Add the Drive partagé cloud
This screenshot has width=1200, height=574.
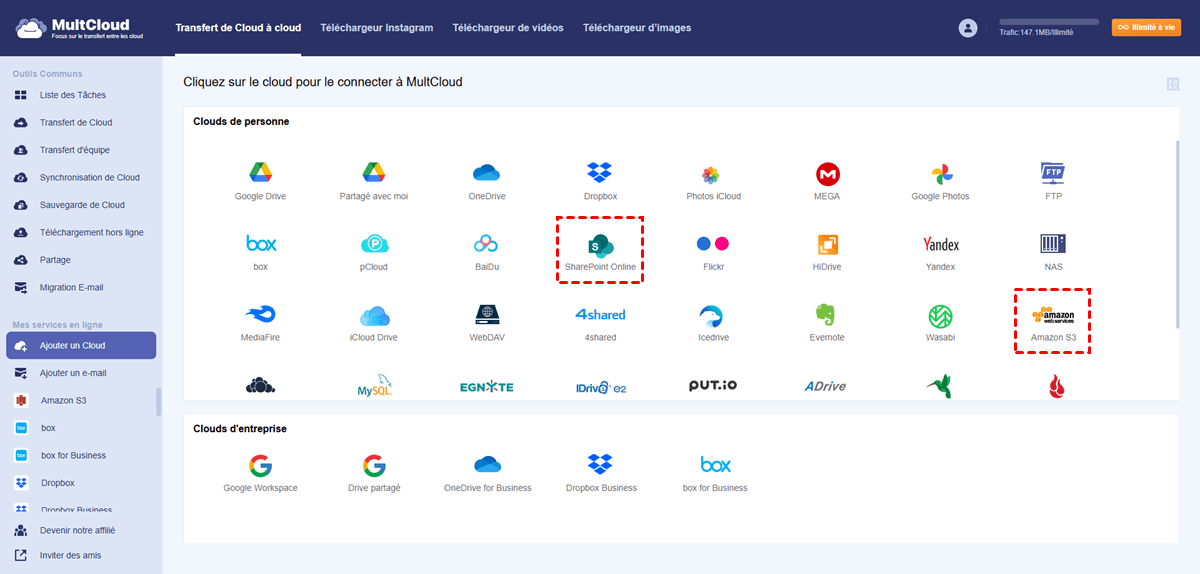[374, 473]
